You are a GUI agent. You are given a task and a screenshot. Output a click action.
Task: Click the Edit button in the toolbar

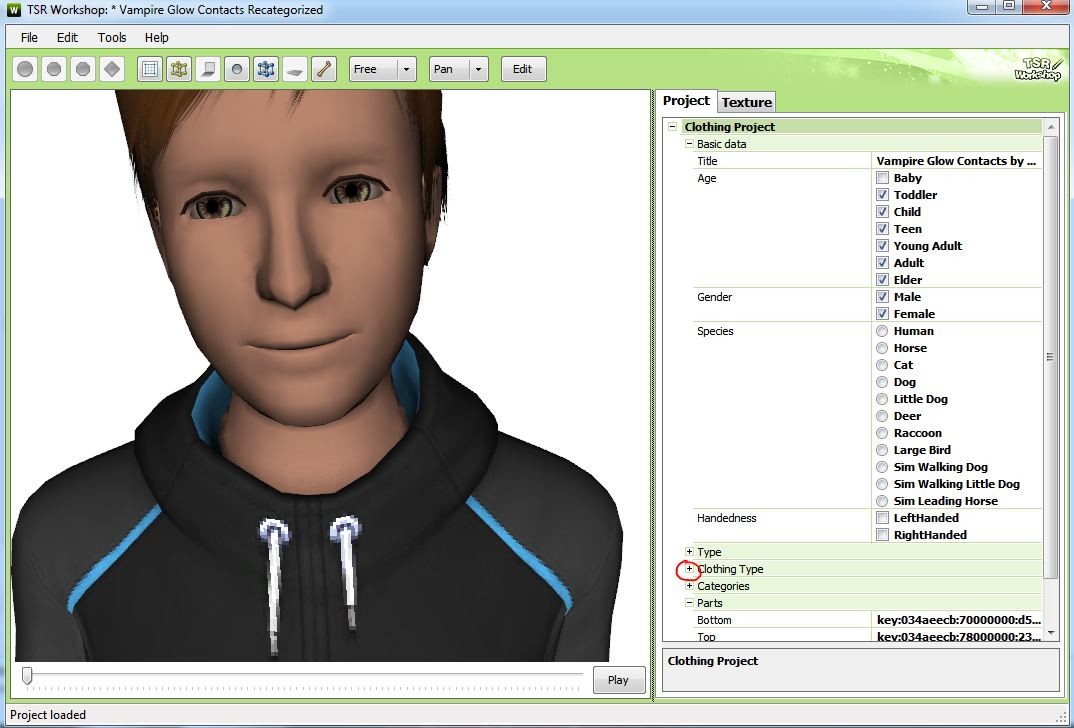coord(523,69)
